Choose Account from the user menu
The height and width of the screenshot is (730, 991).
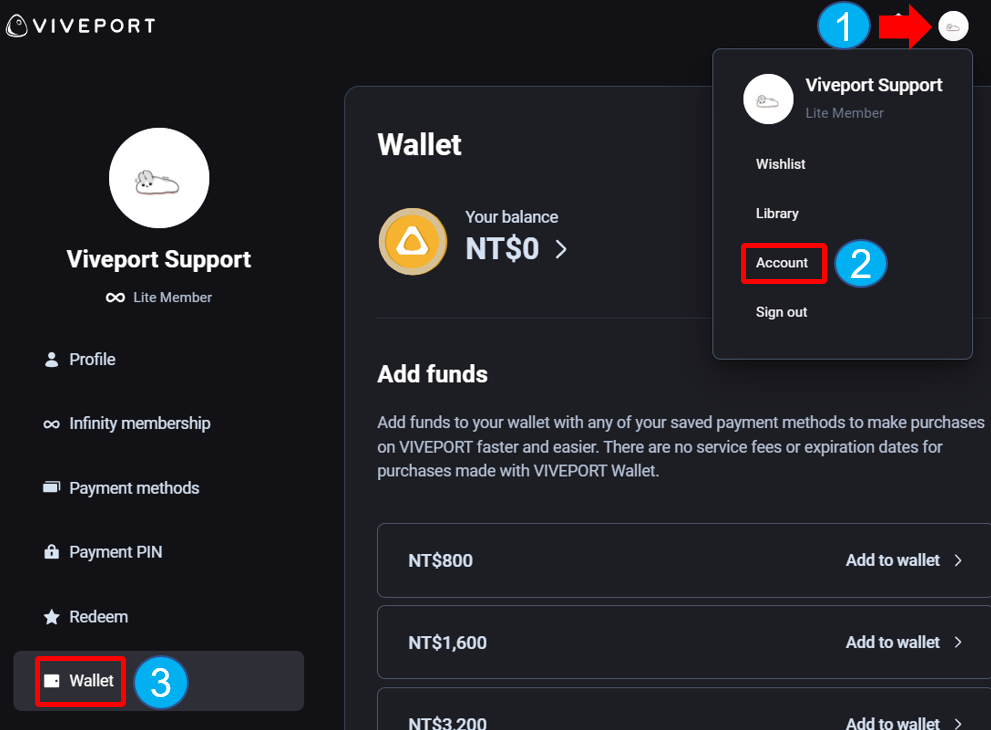coord(782,263)
